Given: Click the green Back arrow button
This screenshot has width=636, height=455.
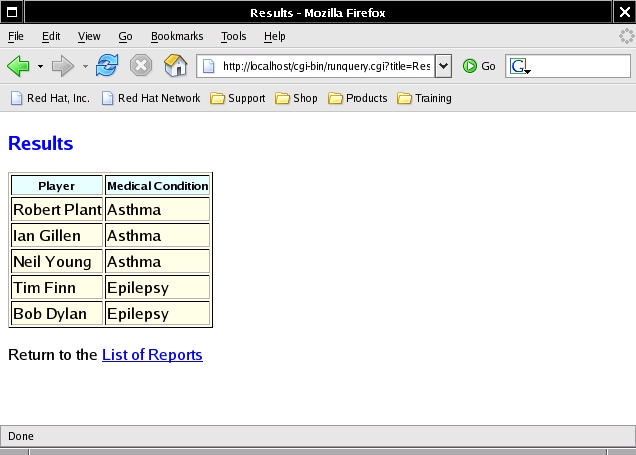Looking at the screenshot, I should (x=18, y=66).
